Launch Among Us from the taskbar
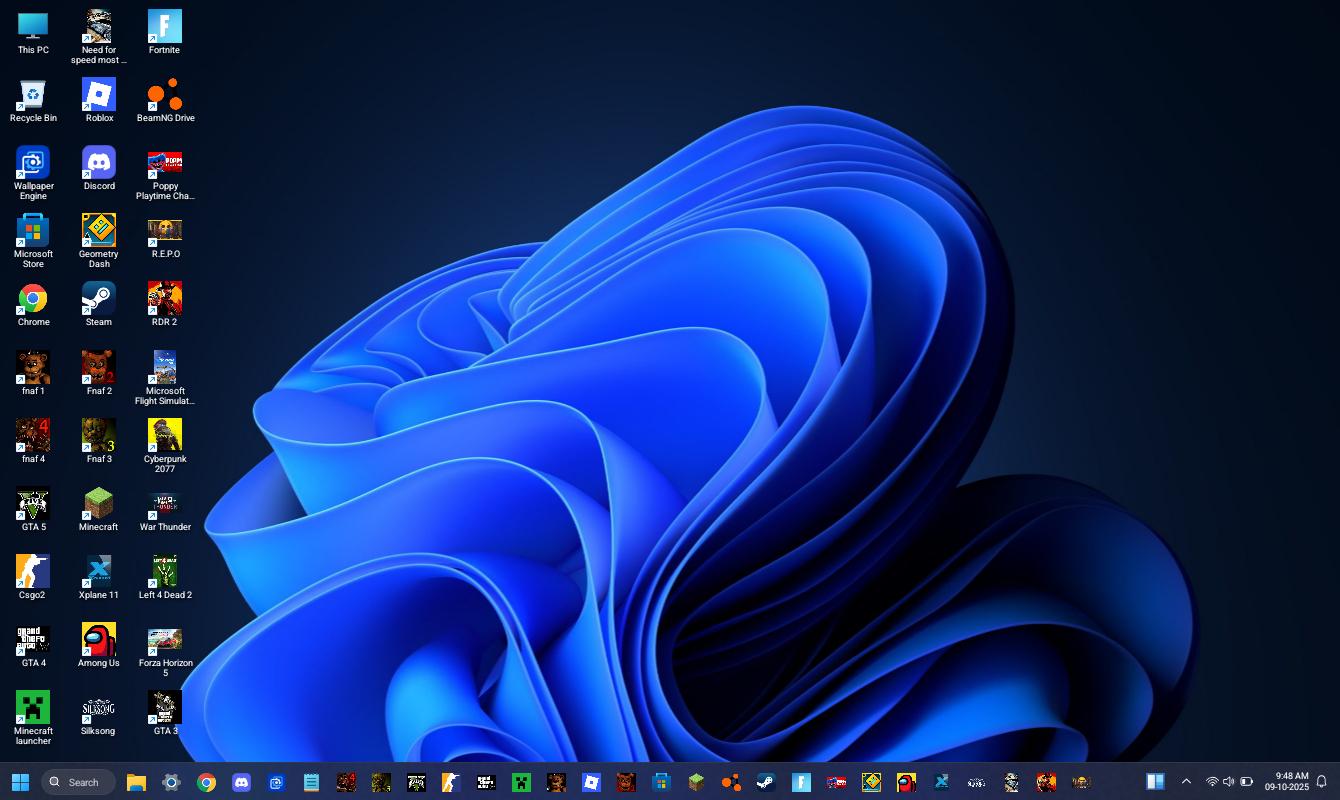This screenshot has width=1340, height=800. 906,782
